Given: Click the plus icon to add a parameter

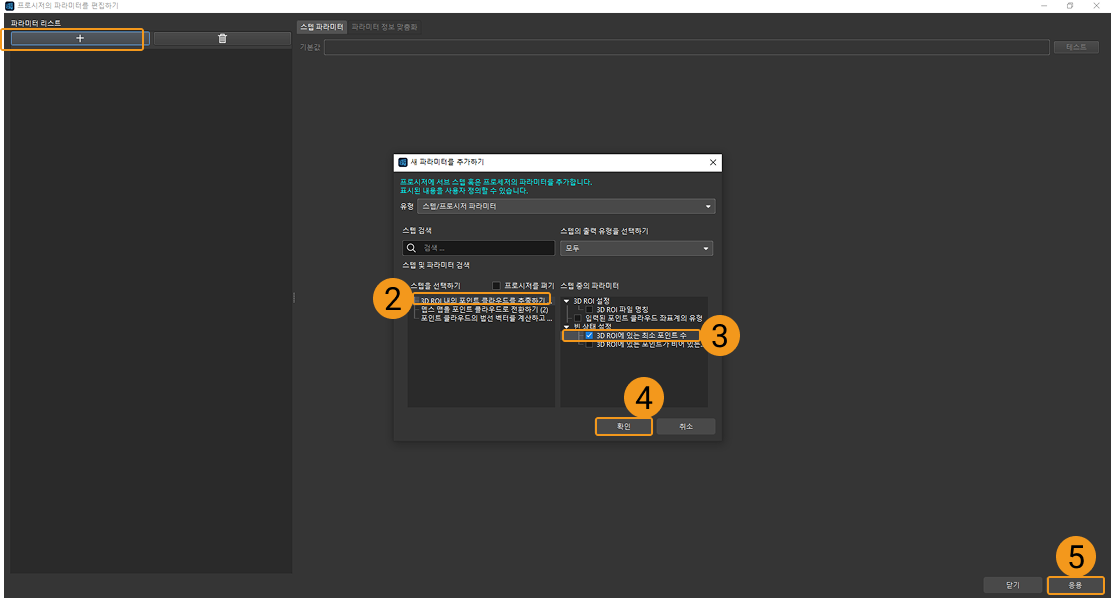Looking at the screenshot, I should click(80, 38).
